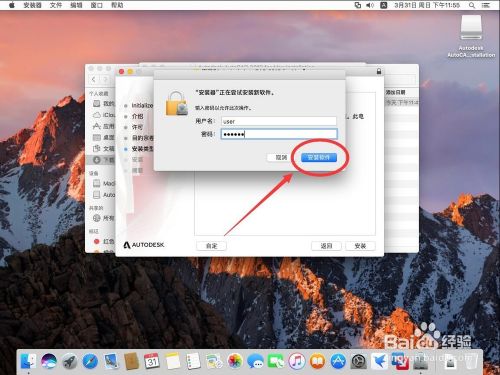This screenshot has height=375, width=500.
Task: Open Launchpad from the Dock
Action: [70, 361]
